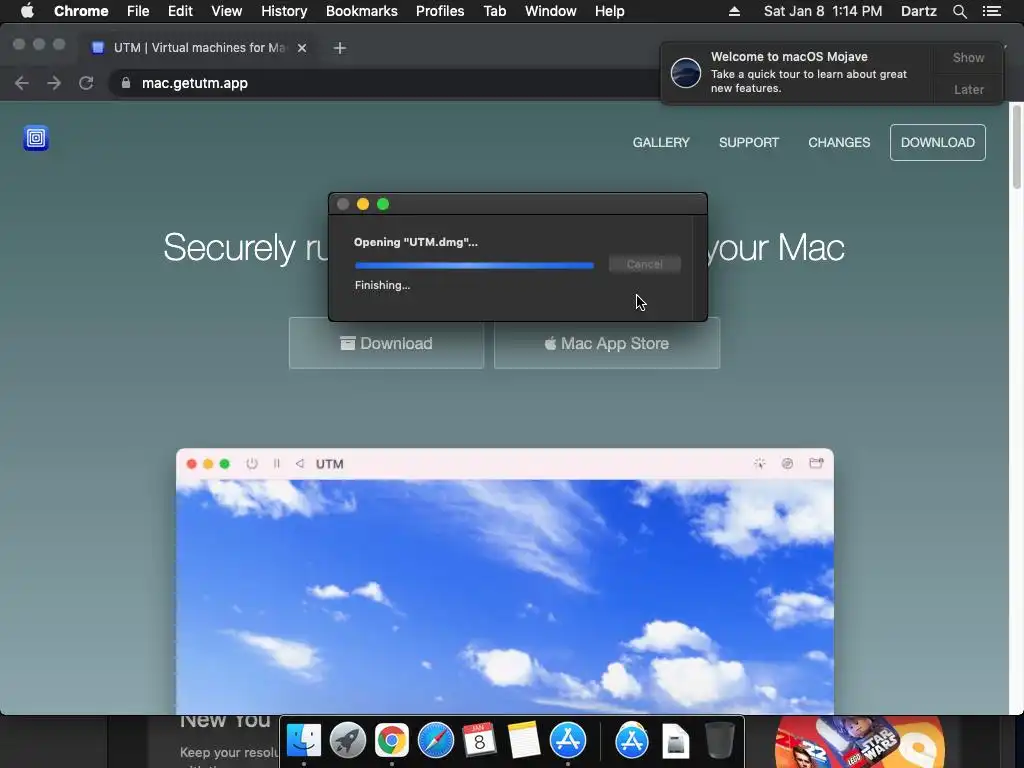Open the Bookmarks menu
Viewport: 1024px width, 768px height.
tap(362, 11)
